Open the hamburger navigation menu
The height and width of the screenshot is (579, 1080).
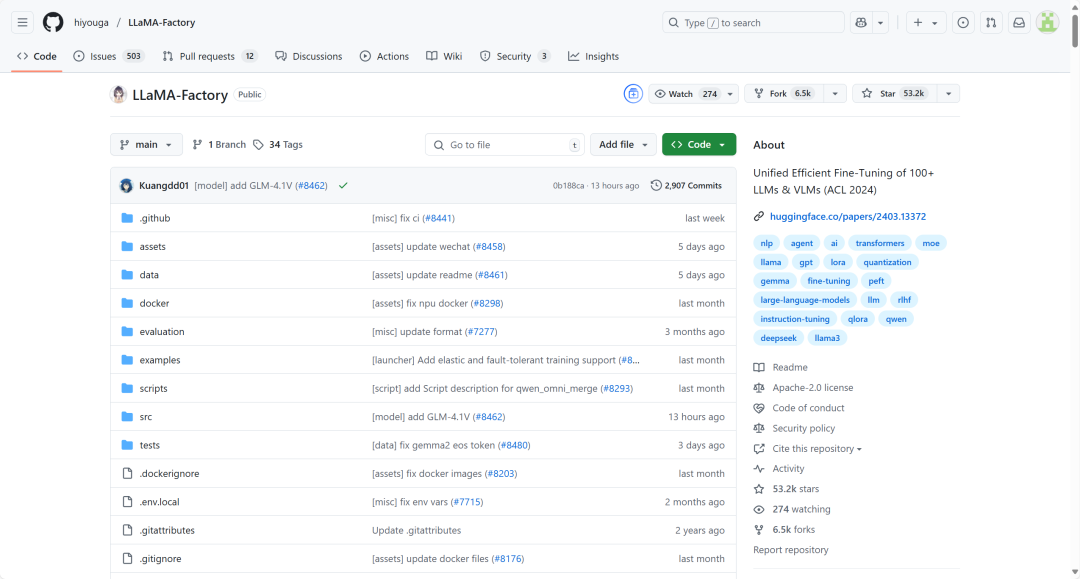coord(23,22)
